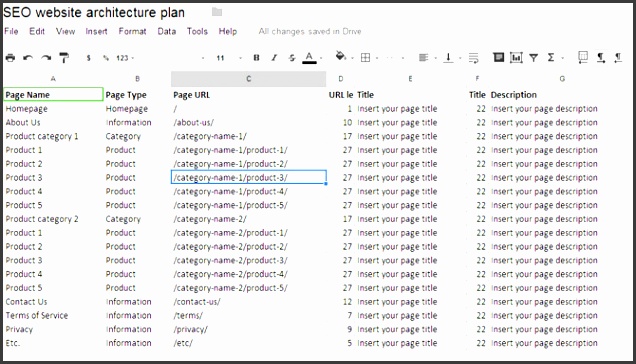Image resolution: width=636 pixels, height=364 pixels.
Task: Click the /privacy/ URL cell
Action: [249, 329]
